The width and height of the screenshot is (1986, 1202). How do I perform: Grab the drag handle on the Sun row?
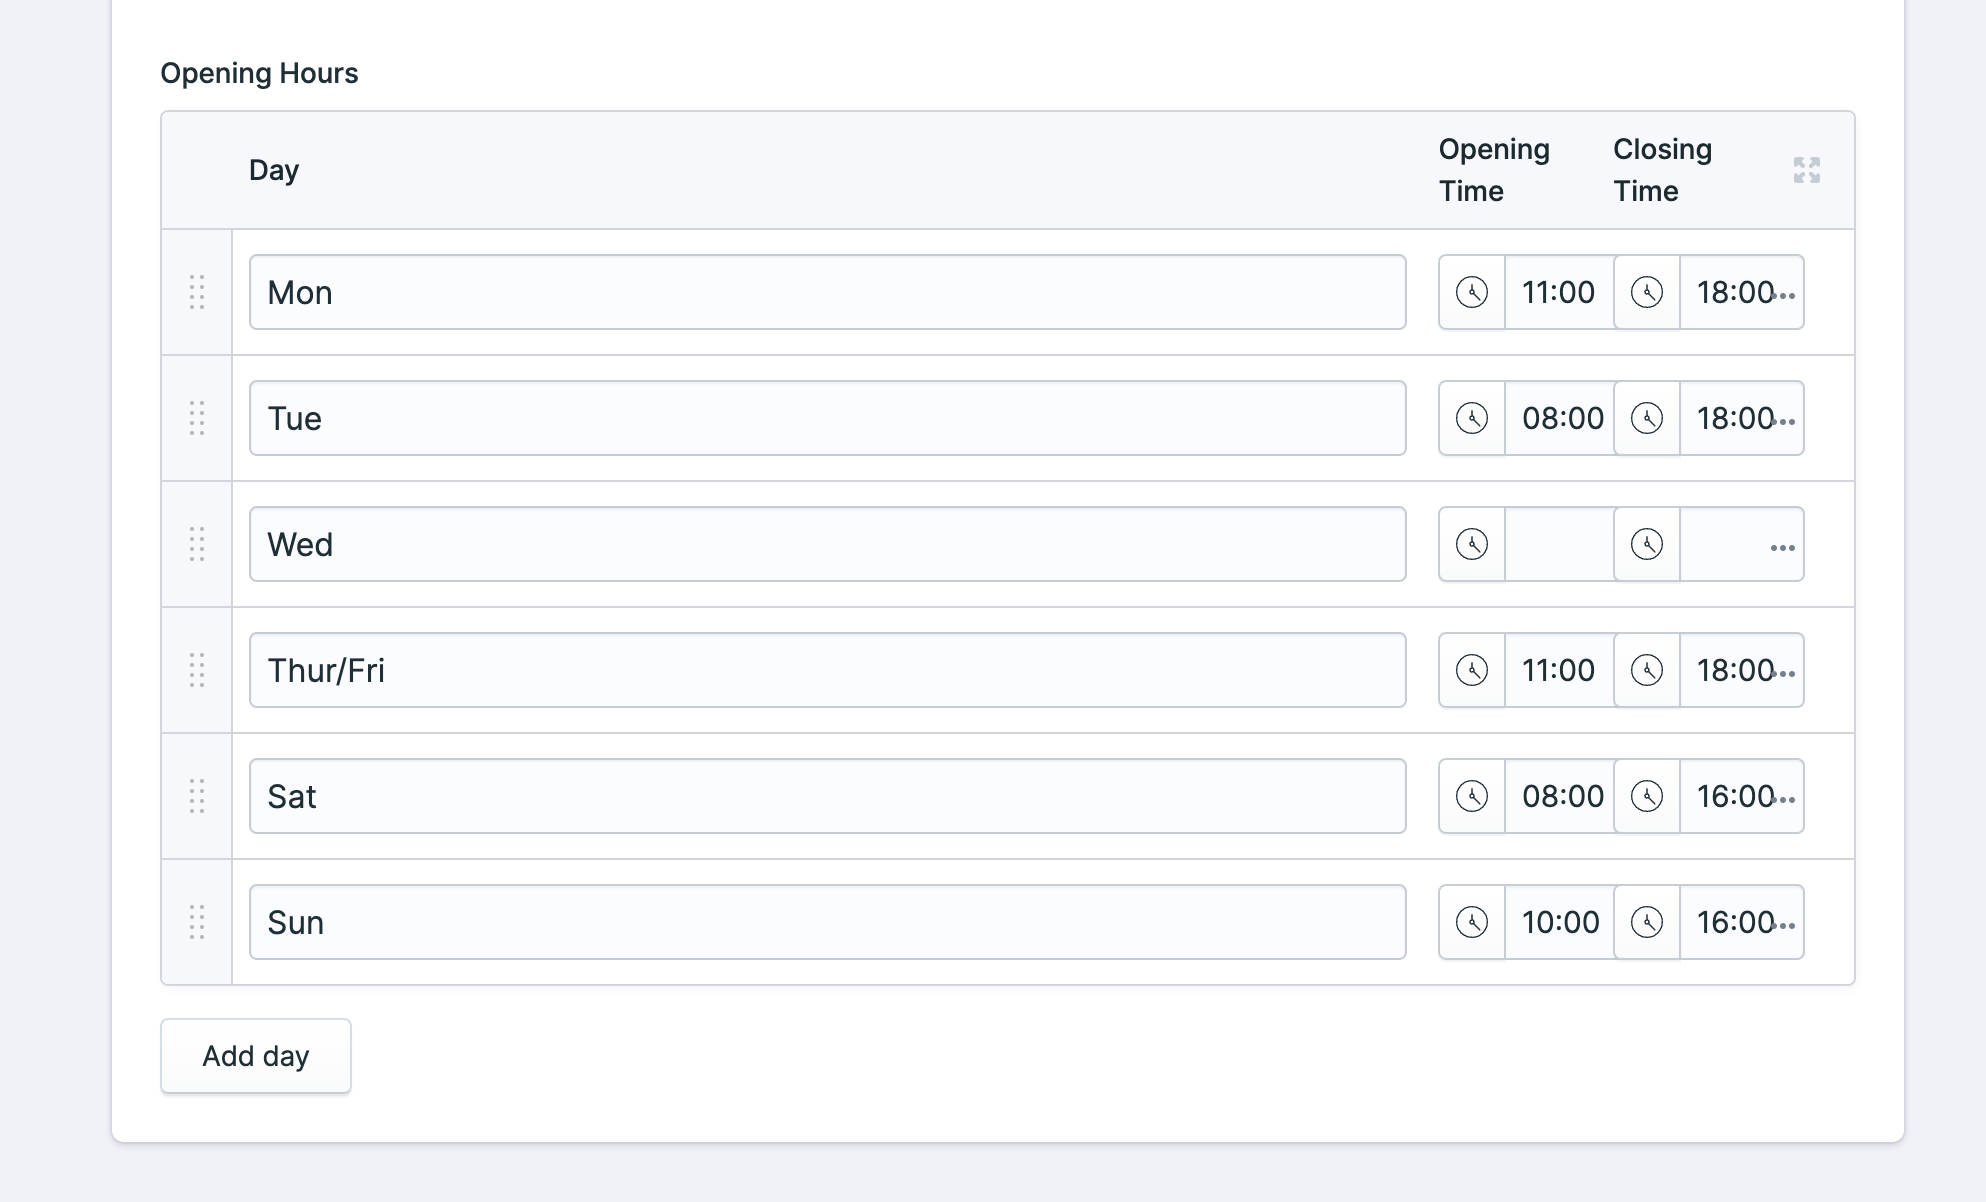tap(197, 922)
